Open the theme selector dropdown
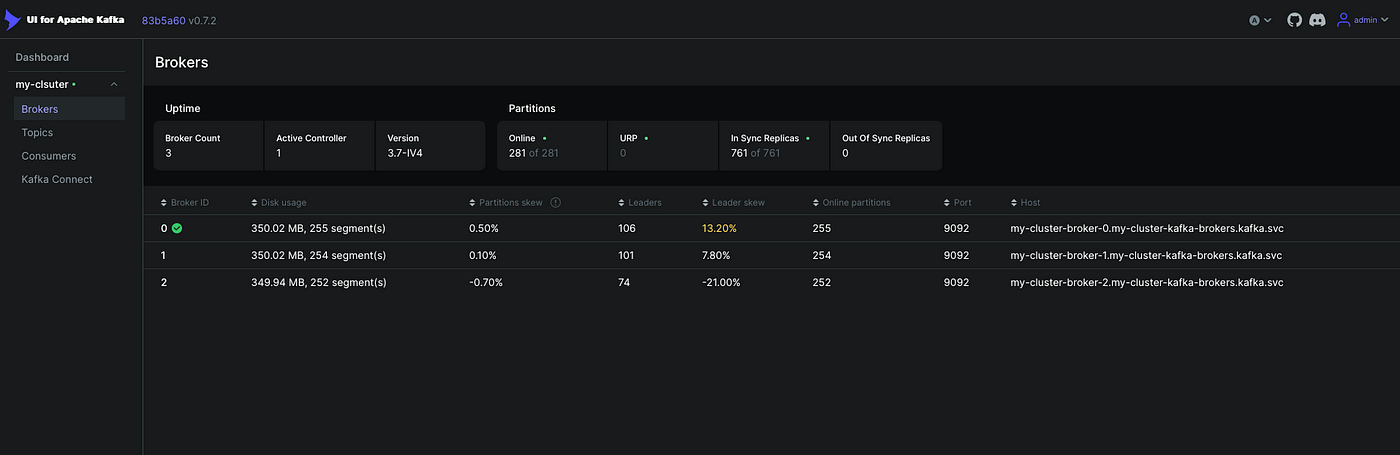This screenshot has width=1400, height=455. click(x=1260, y=20)
